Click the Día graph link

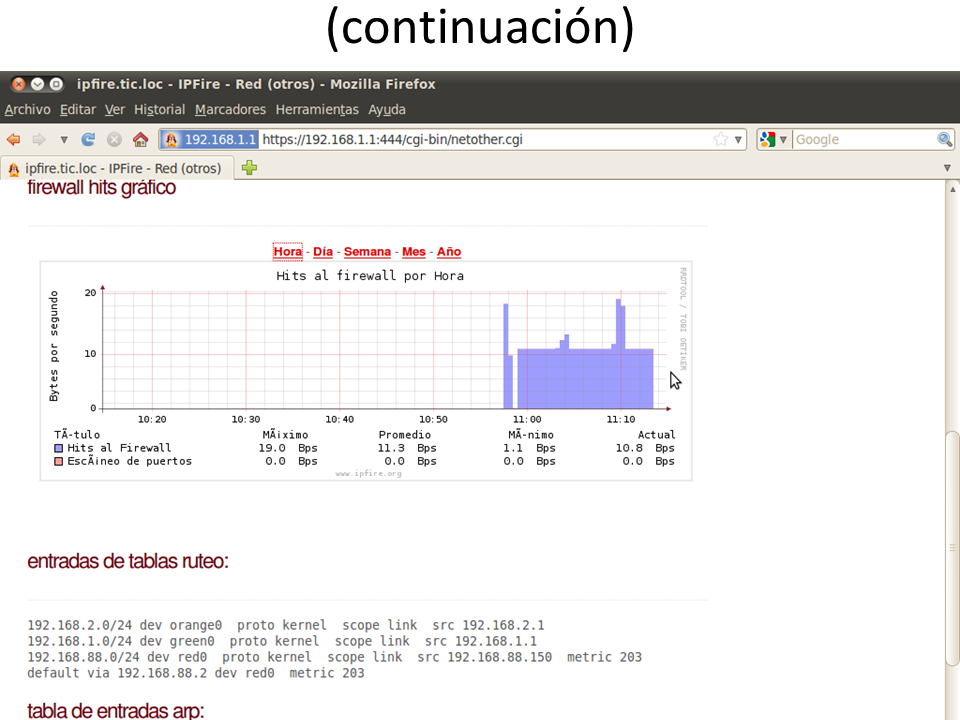tap(323, 252)
